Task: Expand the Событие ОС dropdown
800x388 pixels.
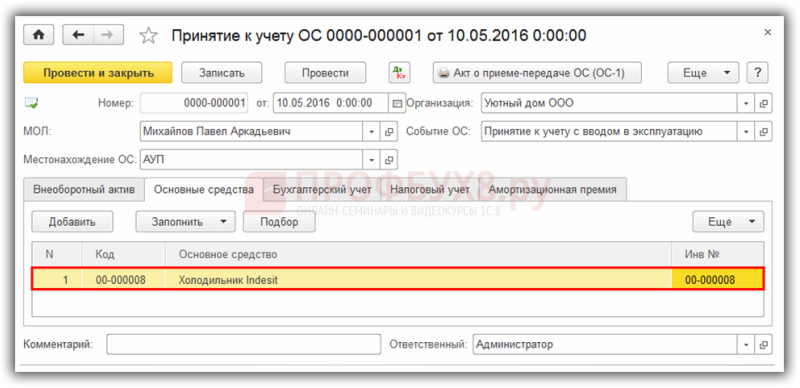Action: point(746,132)
